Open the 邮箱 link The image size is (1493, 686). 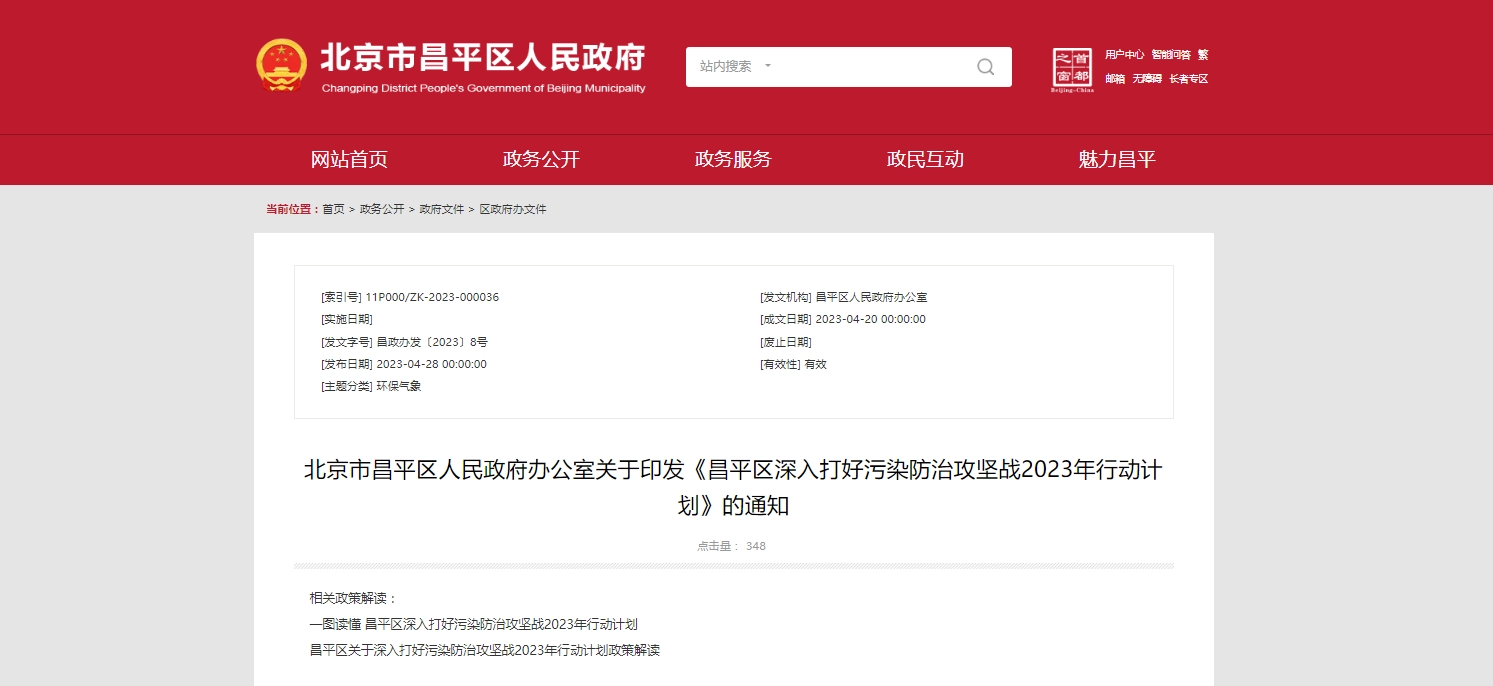click(x=1115, y=79)
